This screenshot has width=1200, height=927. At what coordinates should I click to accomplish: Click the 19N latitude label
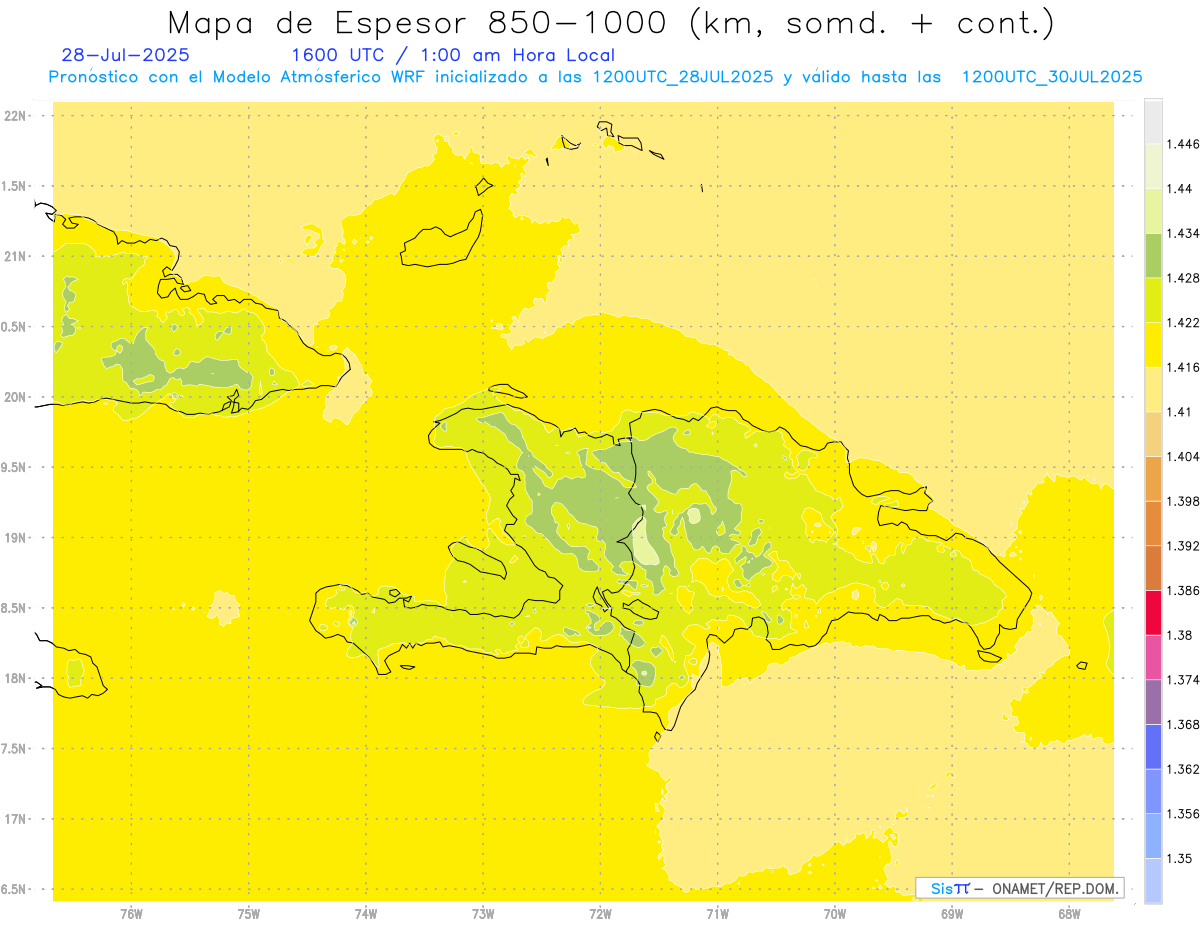click(x=15, y=538)
